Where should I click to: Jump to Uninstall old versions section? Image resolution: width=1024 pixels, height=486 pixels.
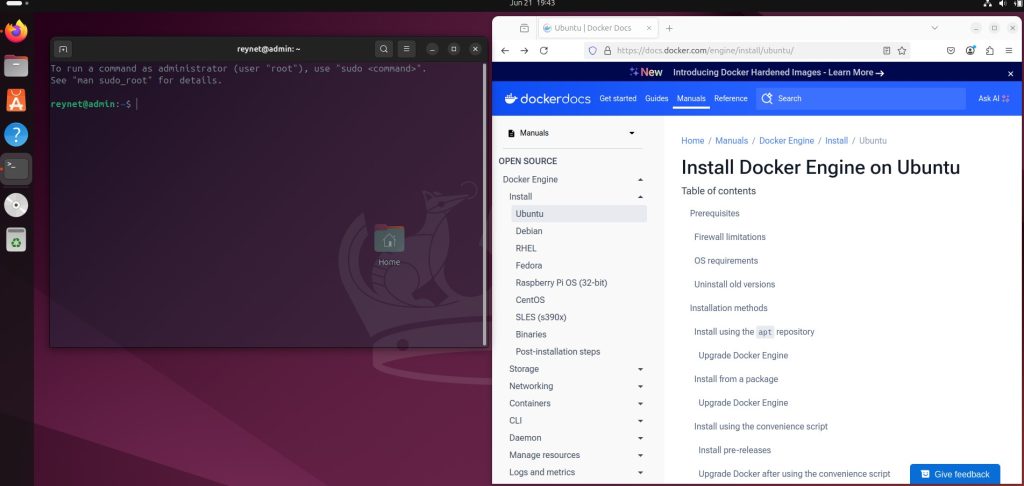735,284
